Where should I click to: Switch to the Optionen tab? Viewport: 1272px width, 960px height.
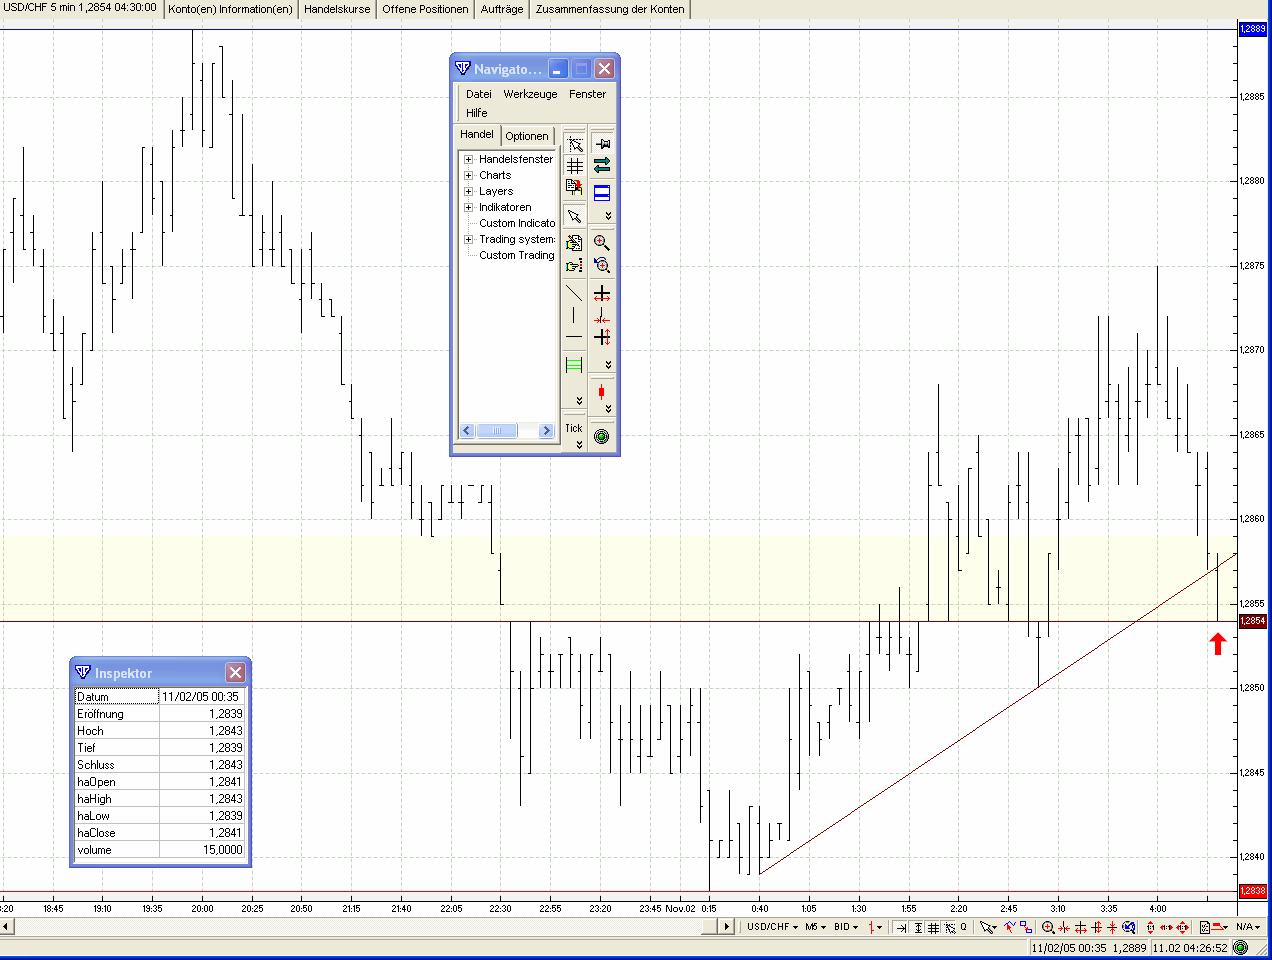527,136
